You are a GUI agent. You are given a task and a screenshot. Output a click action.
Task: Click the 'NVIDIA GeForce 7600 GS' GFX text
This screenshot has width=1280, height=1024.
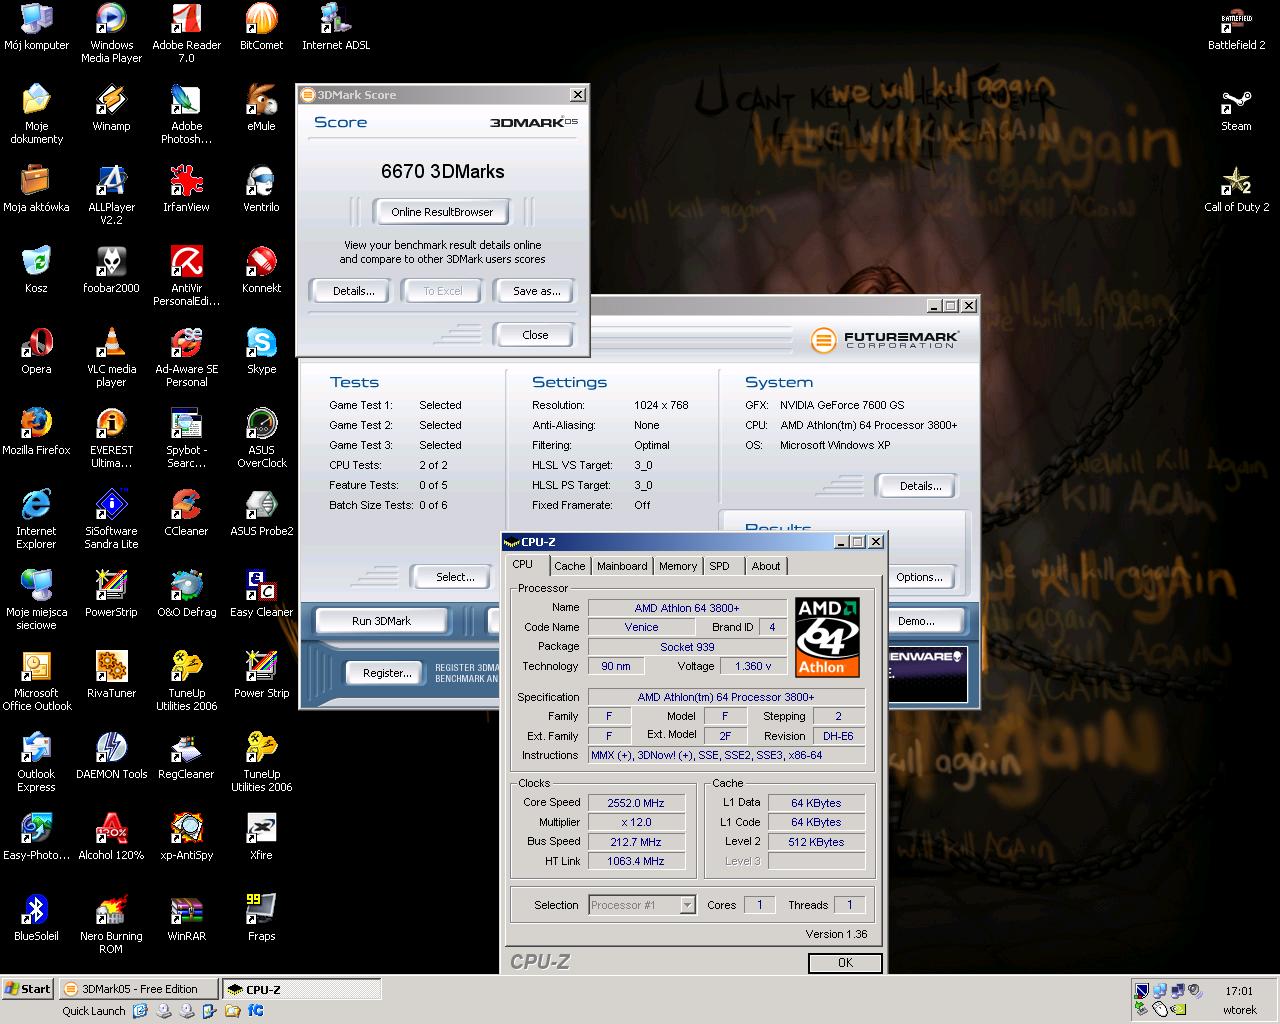coord(842,405)
